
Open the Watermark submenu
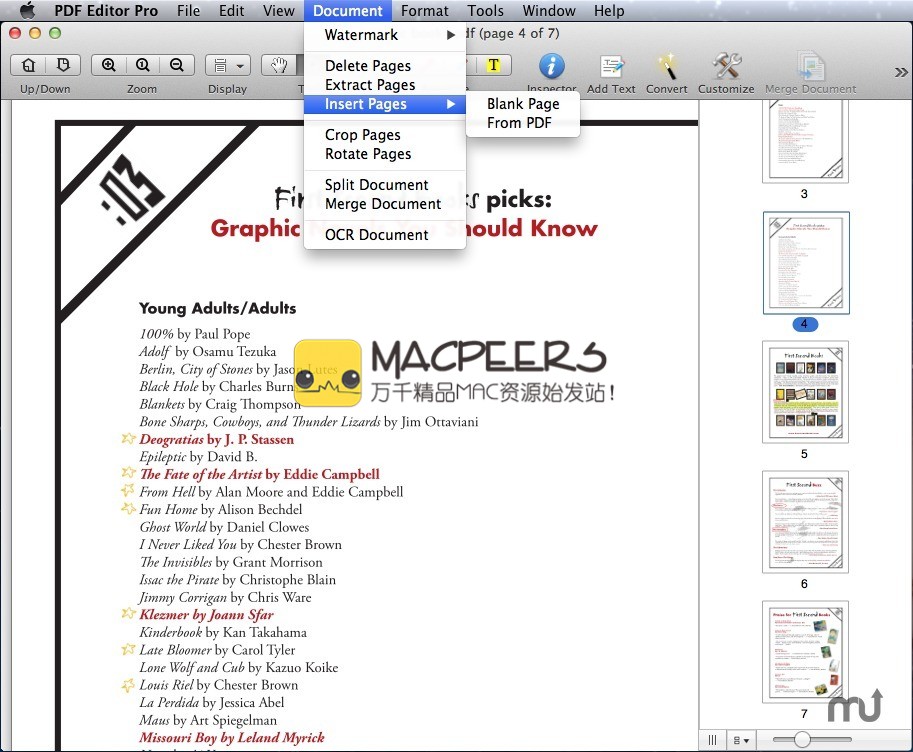point(361,35)
